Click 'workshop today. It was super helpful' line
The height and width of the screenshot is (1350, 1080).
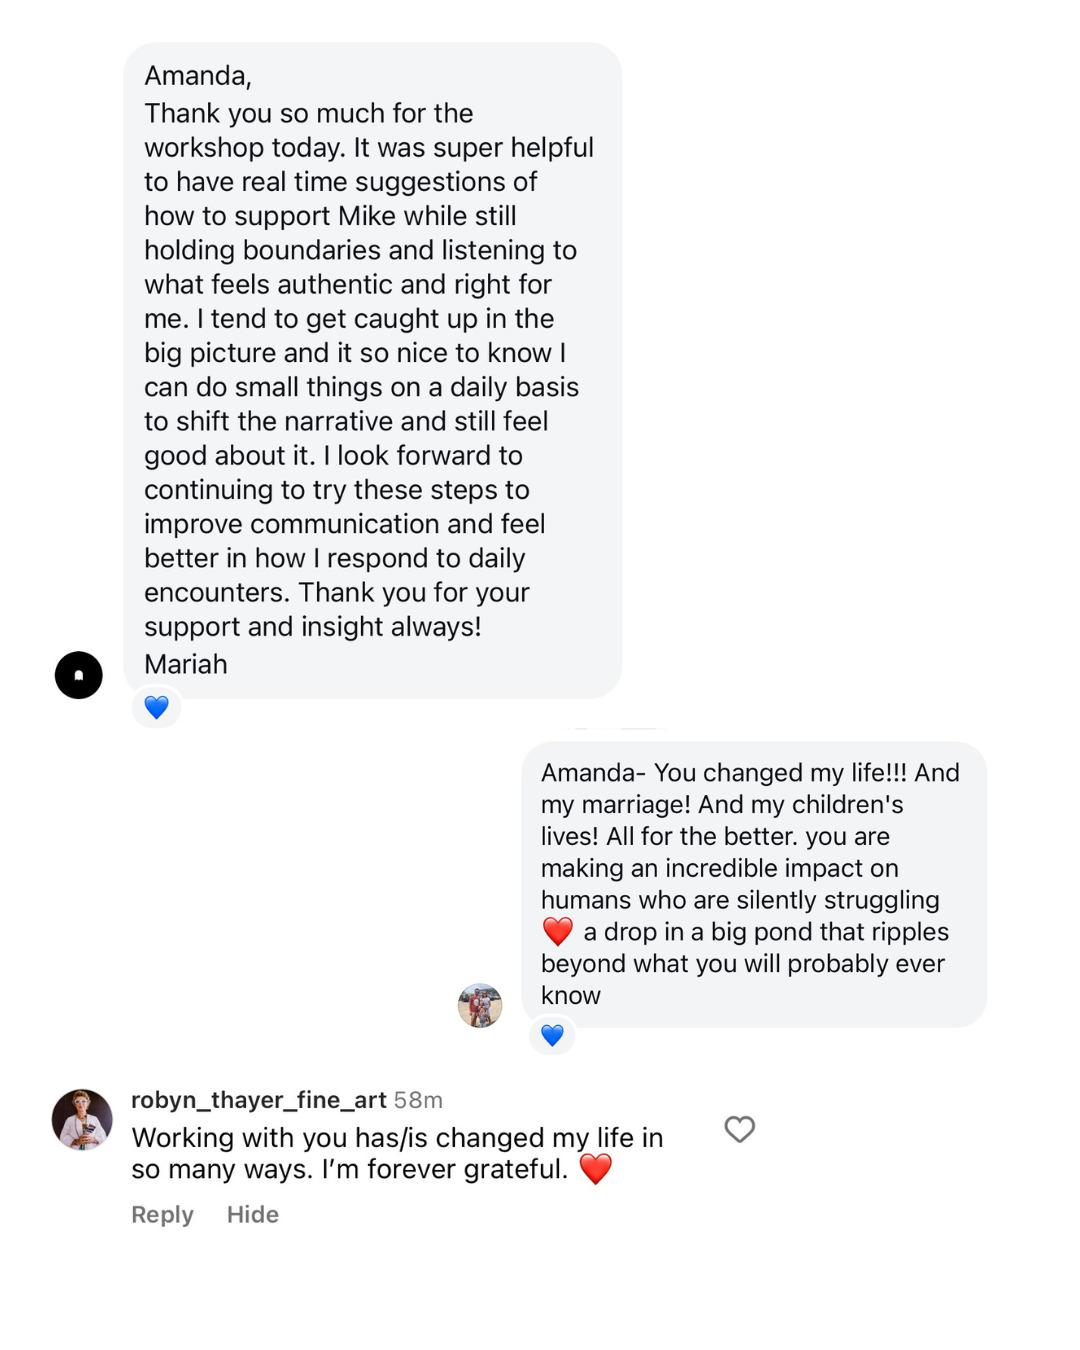369,147
